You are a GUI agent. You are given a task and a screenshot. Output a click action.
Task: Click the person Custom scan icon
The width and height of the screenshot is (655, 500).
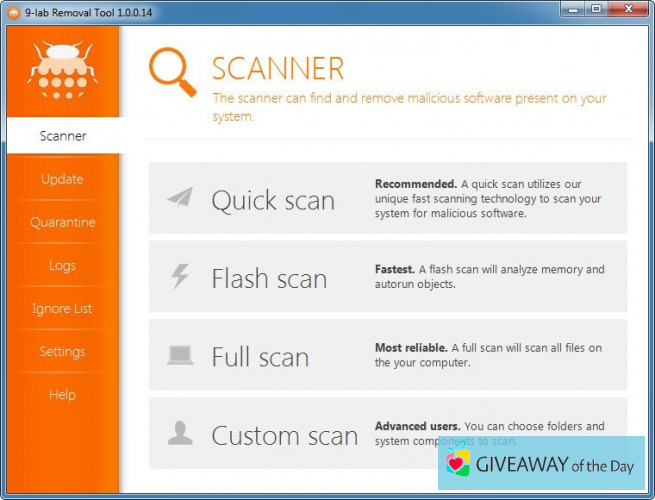coord(180,433)
